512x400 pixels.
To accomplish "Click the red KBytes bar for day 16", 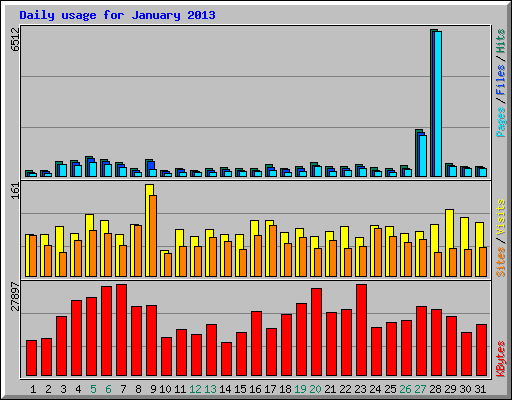I will click(256, 344).
